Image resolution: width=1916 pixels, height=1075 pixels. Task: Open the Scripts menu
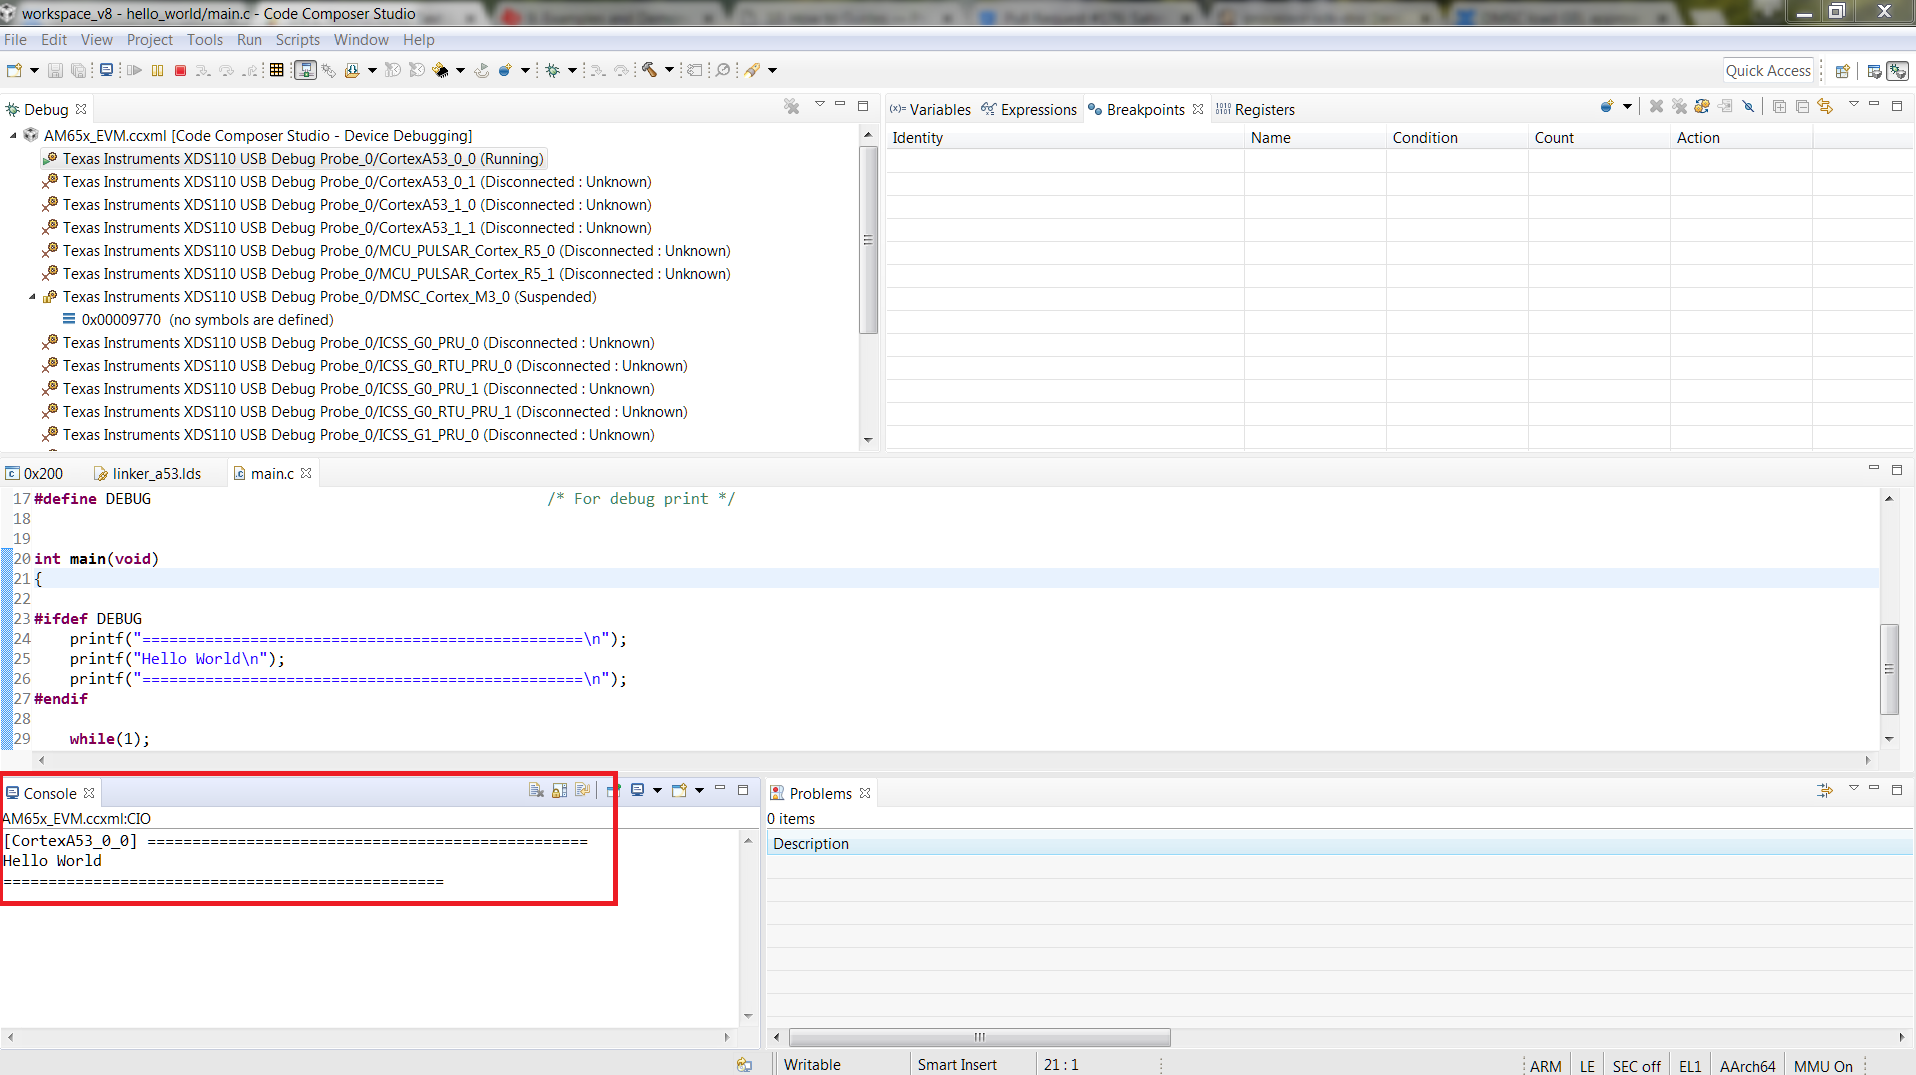(x=297, y=40)
